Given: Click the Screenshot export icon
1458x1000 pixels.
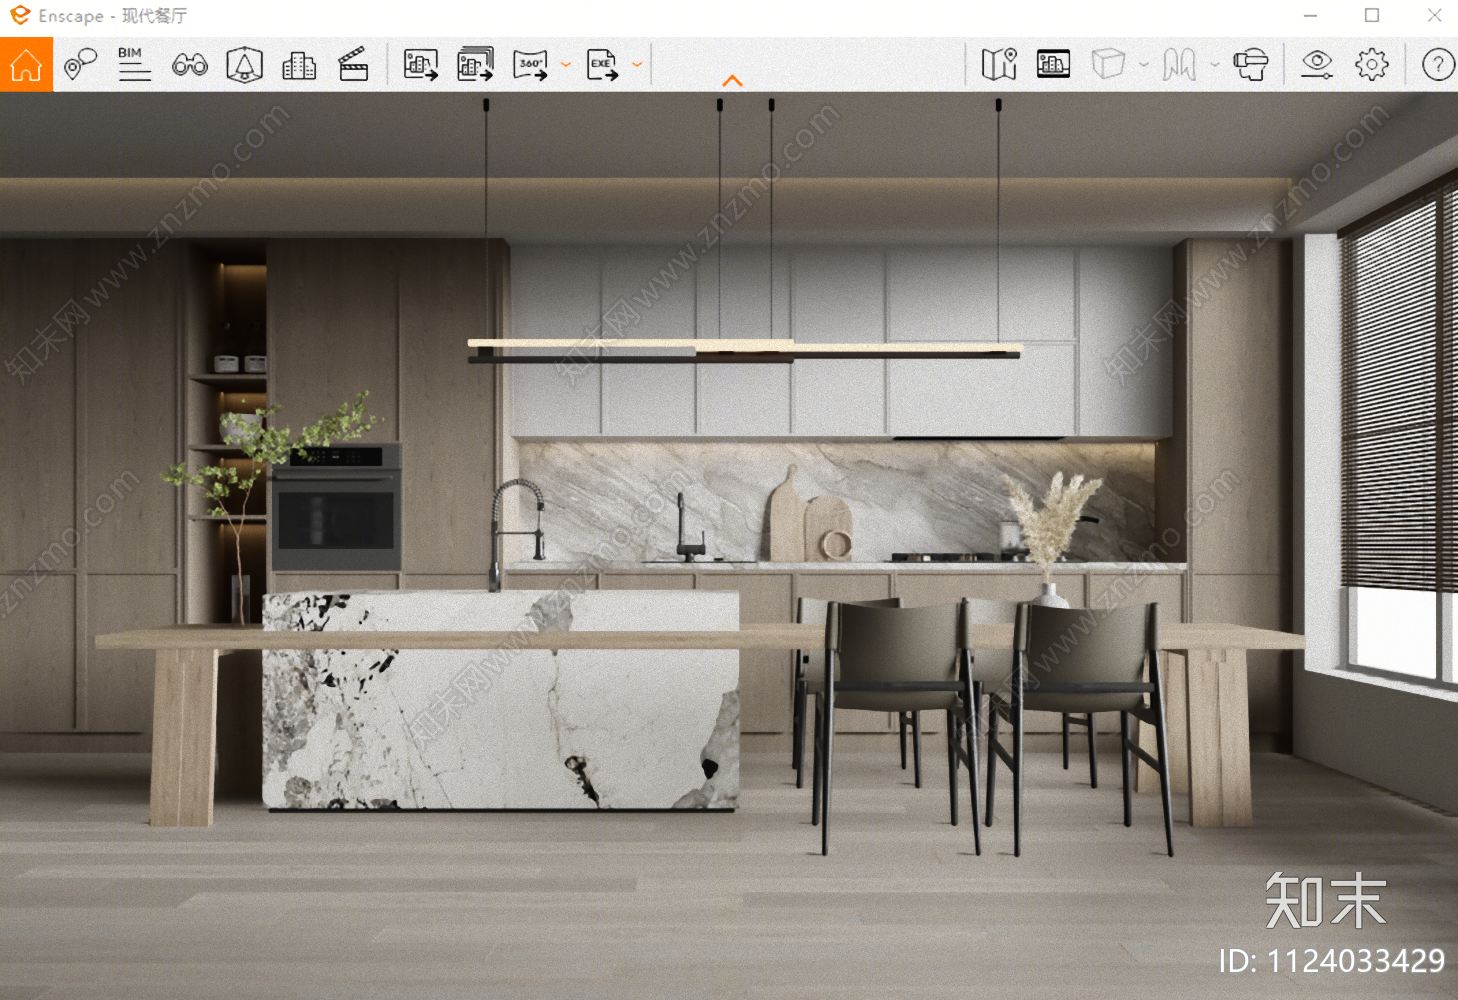Looking at the screenshot, I should (421, 65).
